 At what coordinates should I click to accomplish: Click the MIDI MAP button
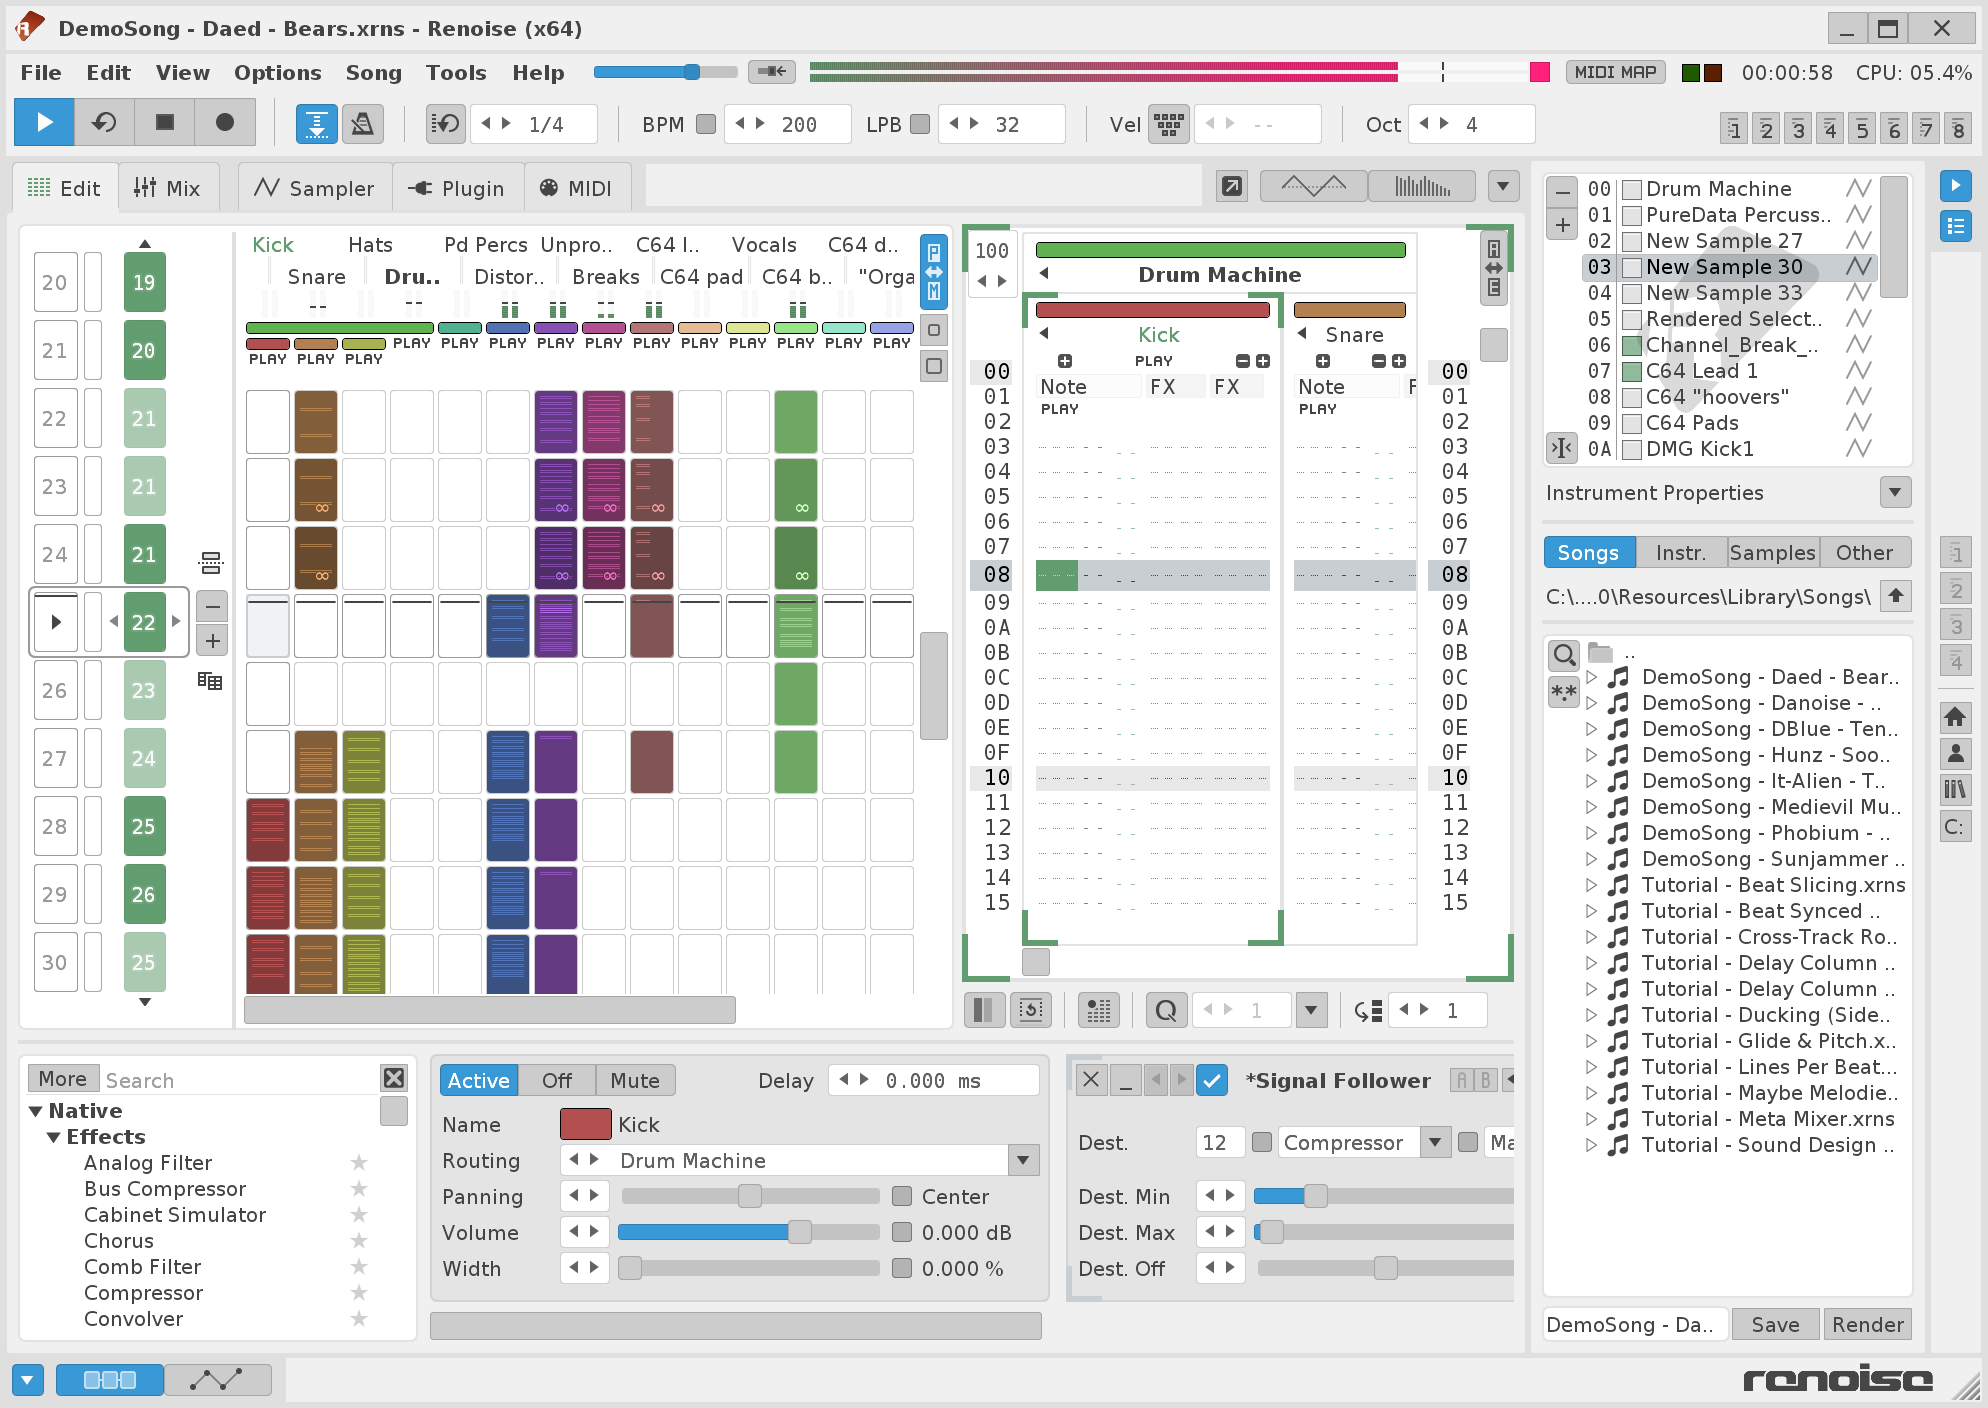pos(1615,72)
